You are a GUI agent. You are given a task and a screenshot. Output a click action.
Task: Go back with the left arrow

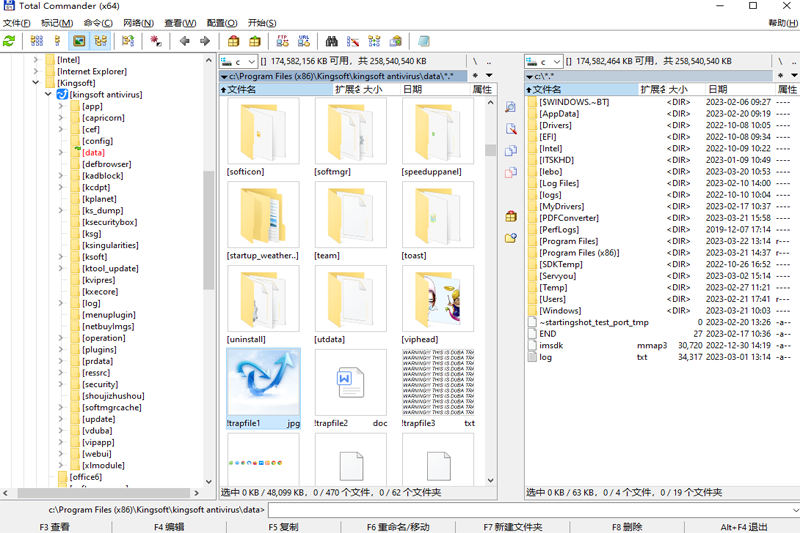tap(184, 41)
